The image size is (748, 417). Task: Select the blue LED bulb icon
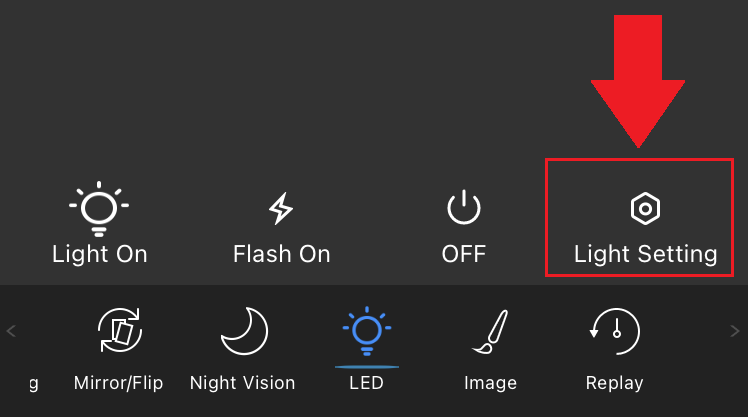tap(366, 330)
